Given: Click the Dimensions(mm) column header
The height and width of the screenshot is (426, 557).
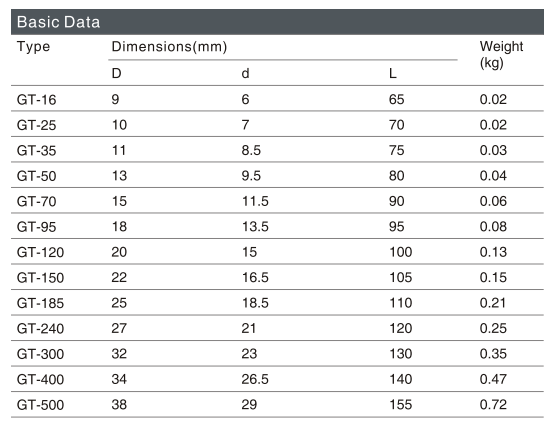Looking at the screenshot, I should click(x=169, y=47).
